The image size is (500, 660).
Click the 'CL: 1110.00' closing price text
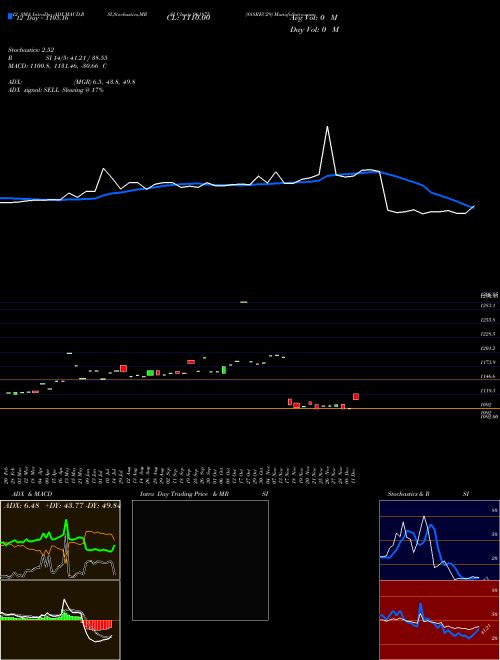pyautogui.click(x=189, y=18)
